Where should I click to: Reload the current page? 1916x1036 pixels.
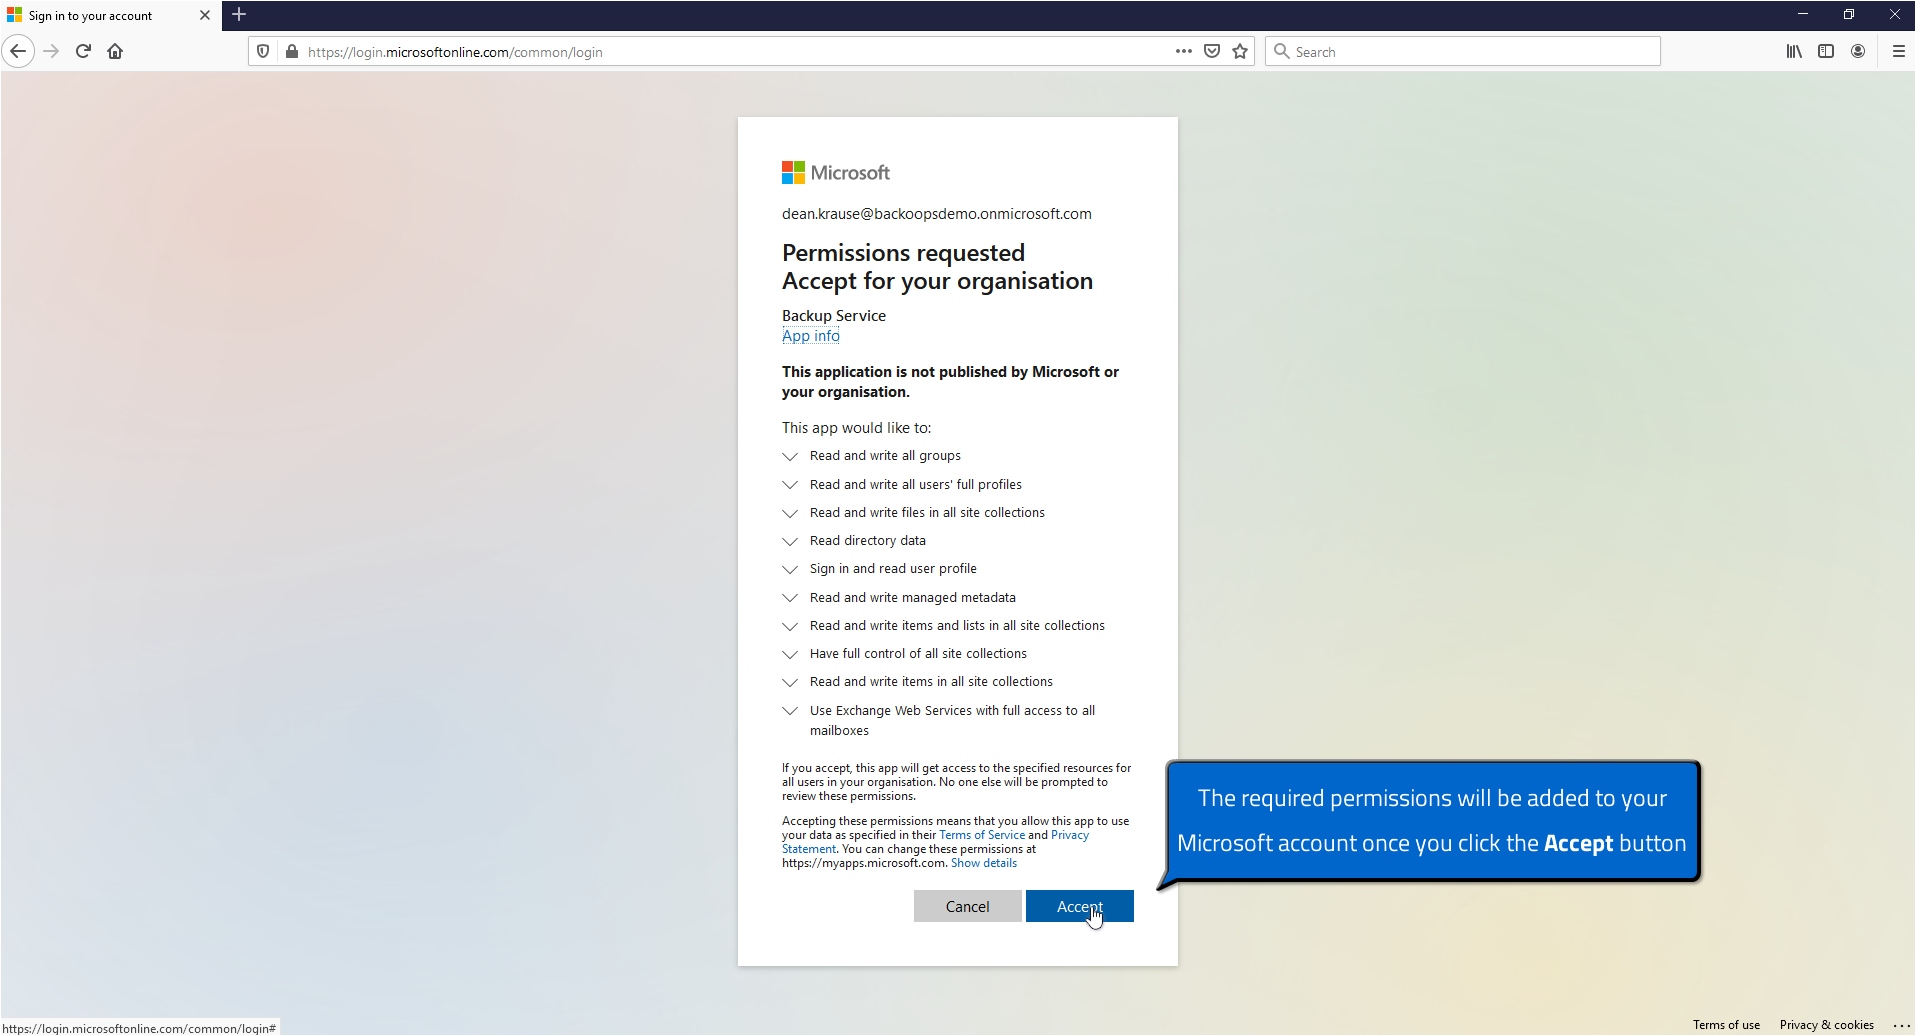[83, 51]
